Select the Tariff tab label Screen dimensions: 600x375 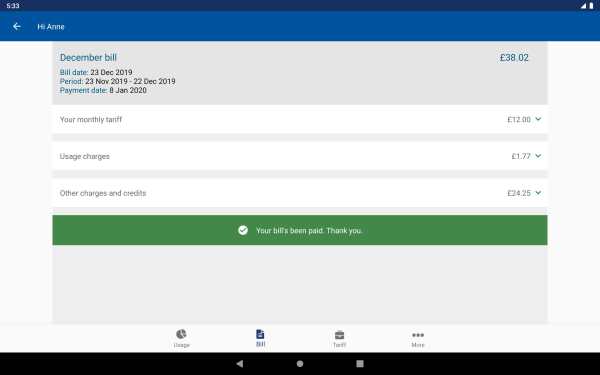[x=339, y=345]
